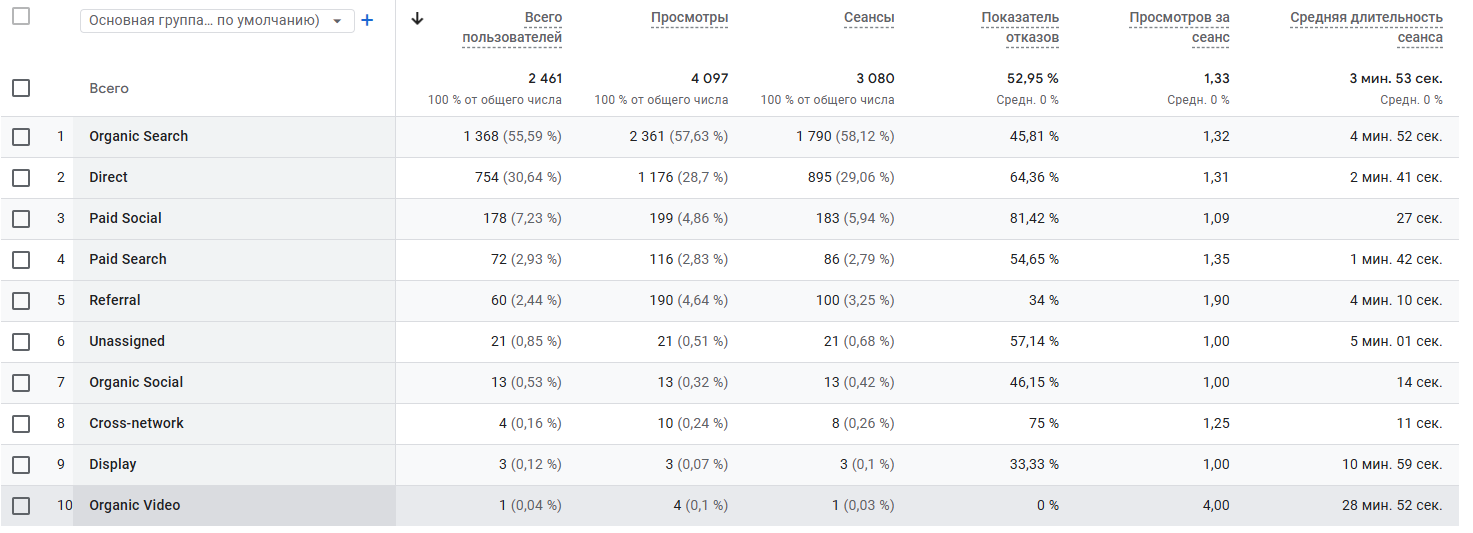Click the descending sort arrow icon
The image size is (1473, 533).
click(x=417, y=18)
